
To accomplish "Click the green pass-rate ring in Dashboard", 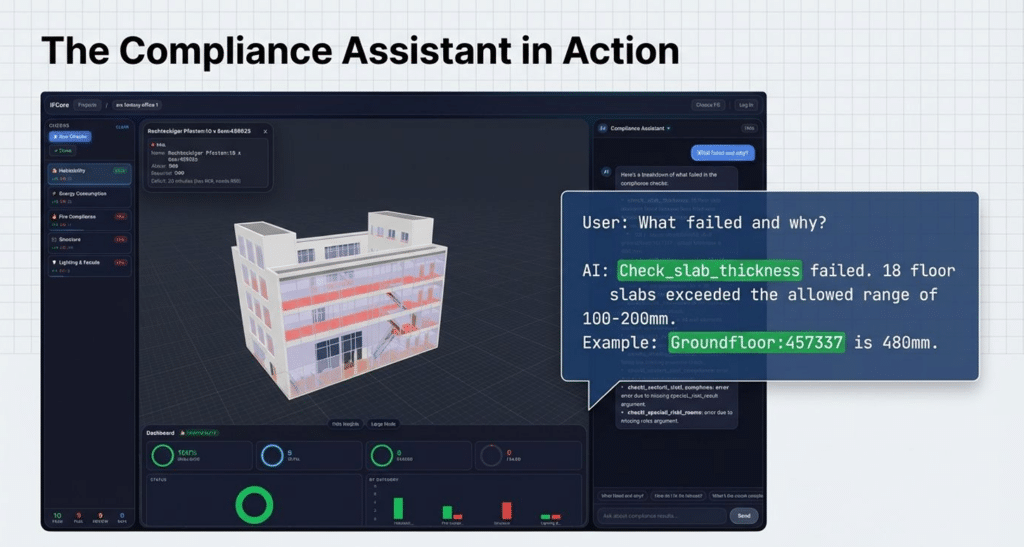I will pos(162,456).
